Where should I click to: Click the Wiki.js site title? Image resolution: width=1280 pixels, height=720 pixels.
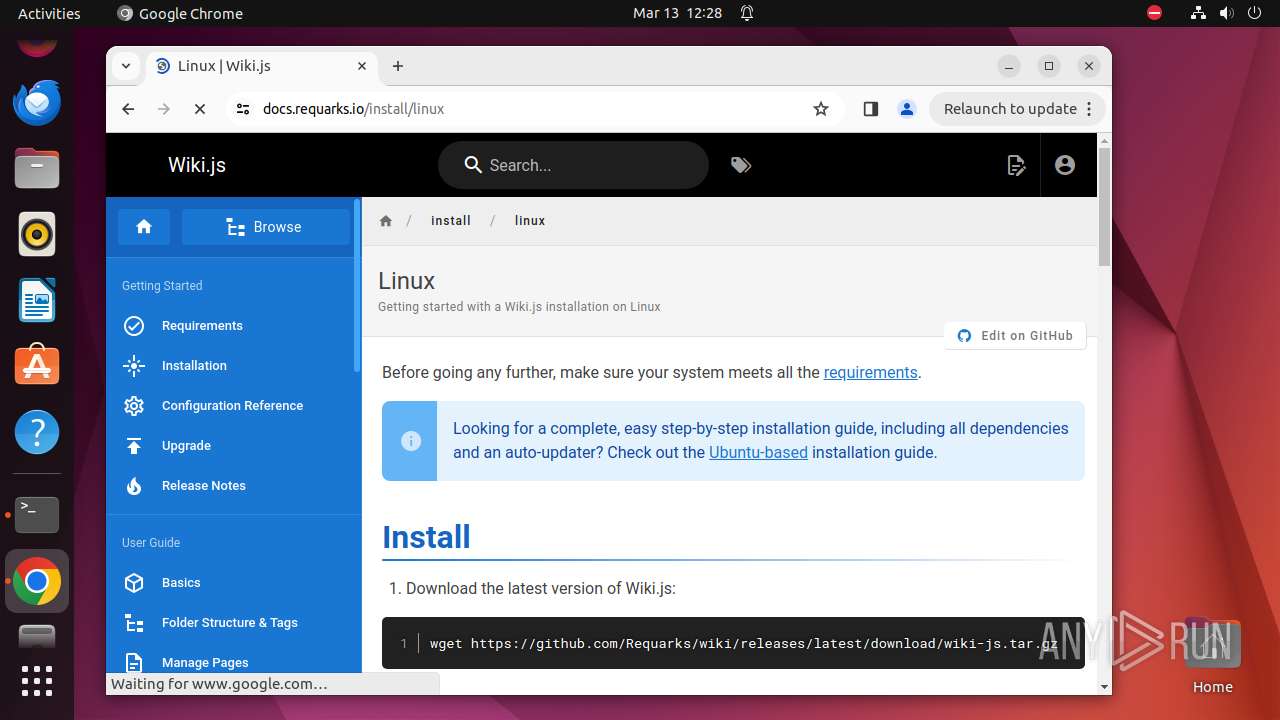coord(197,165)
